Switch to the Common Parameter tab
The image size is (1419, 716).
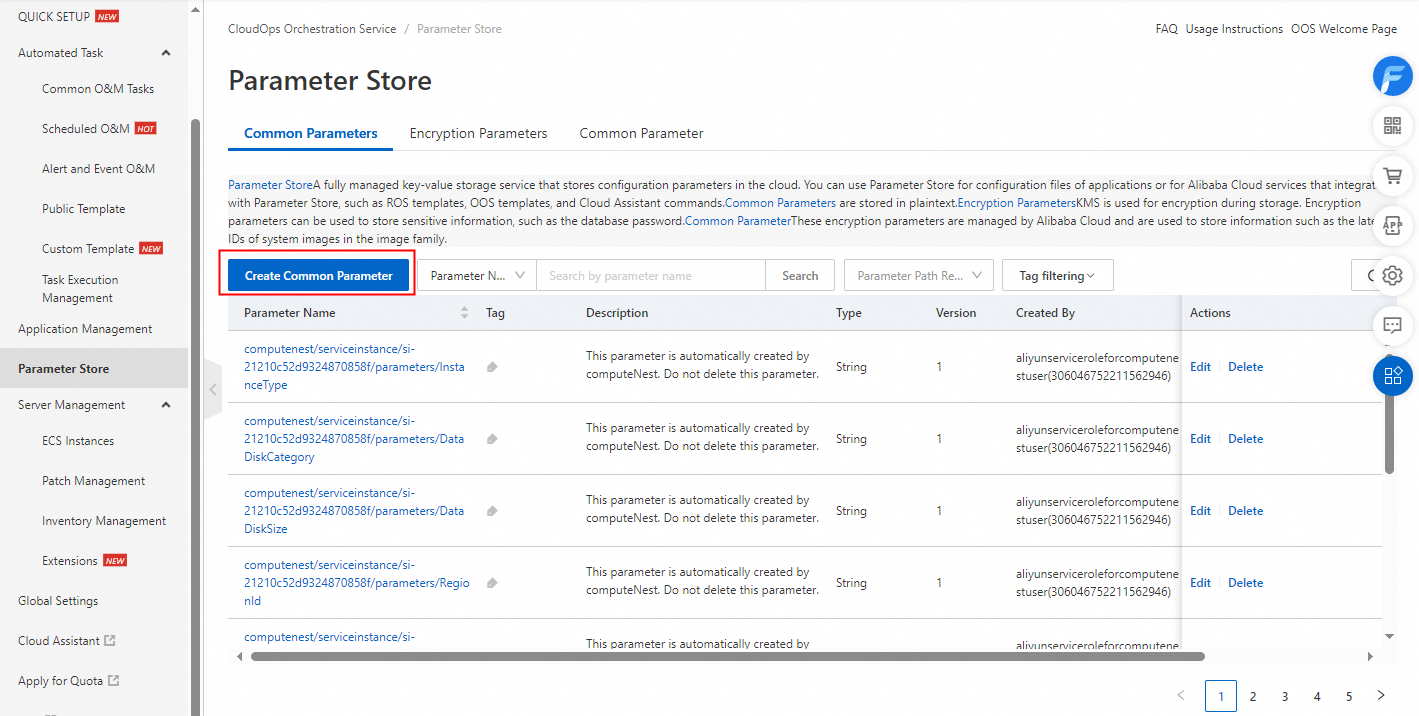point(642,133)
